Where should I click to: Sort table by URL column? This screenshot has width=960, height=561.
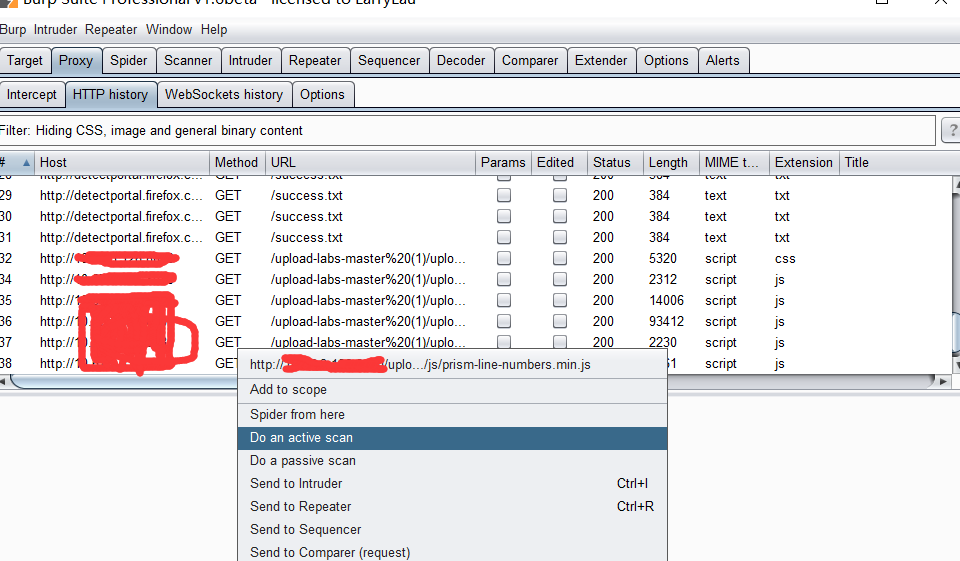point(370,162)
